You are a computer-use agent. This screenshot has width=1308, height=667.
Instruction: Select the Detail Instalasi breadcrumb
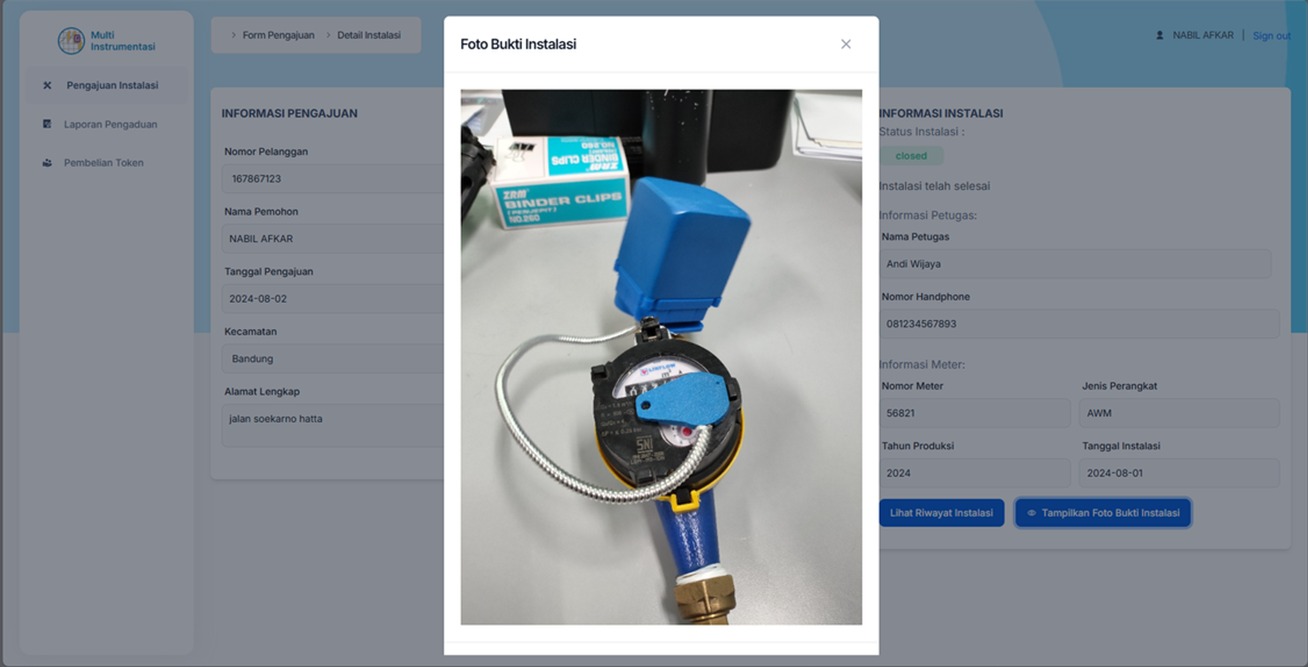(x=368, y=35)
